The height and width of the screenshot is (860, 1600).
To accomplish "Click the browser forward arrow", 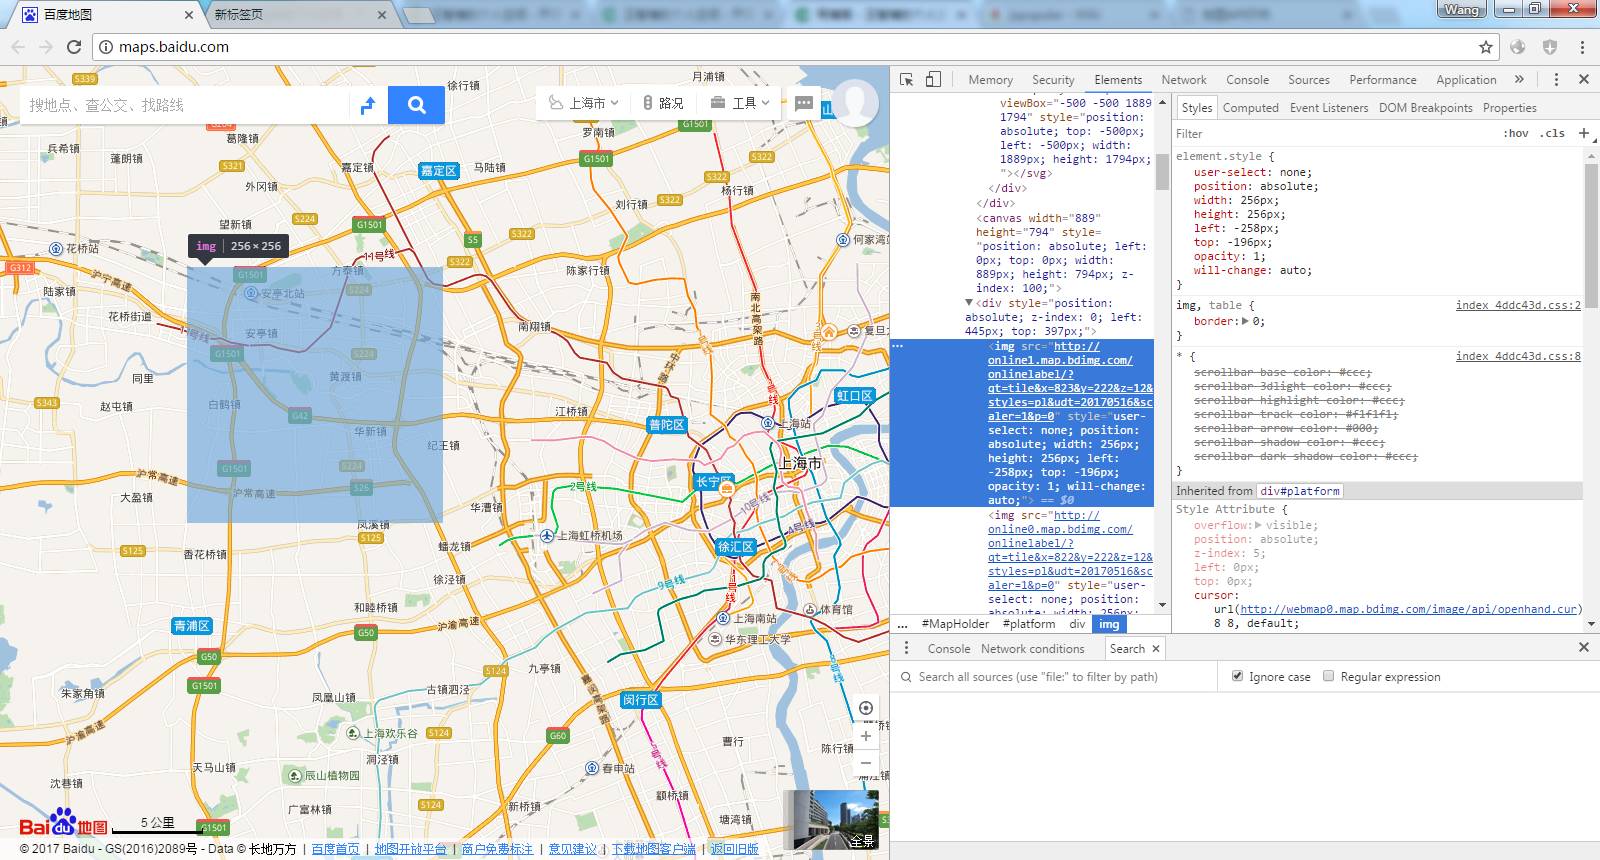I will click(x=46, y=47).
